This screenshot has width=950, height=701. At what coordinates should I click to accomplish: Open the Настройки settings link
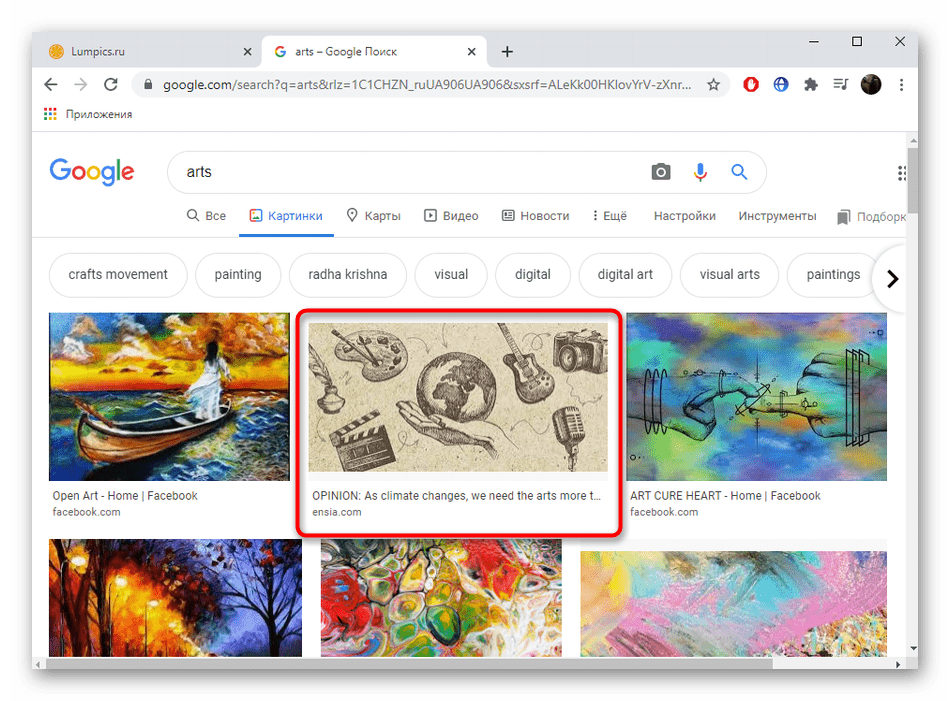coord(684,216)
